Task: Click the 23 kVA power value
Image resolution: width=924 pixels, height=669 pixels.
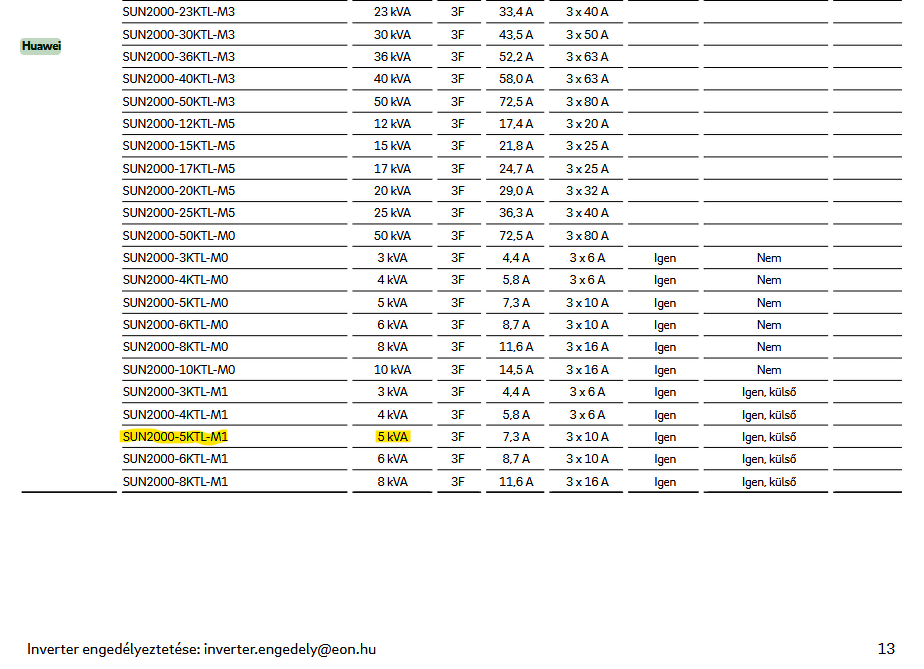Action: click(x=392, y=12)
